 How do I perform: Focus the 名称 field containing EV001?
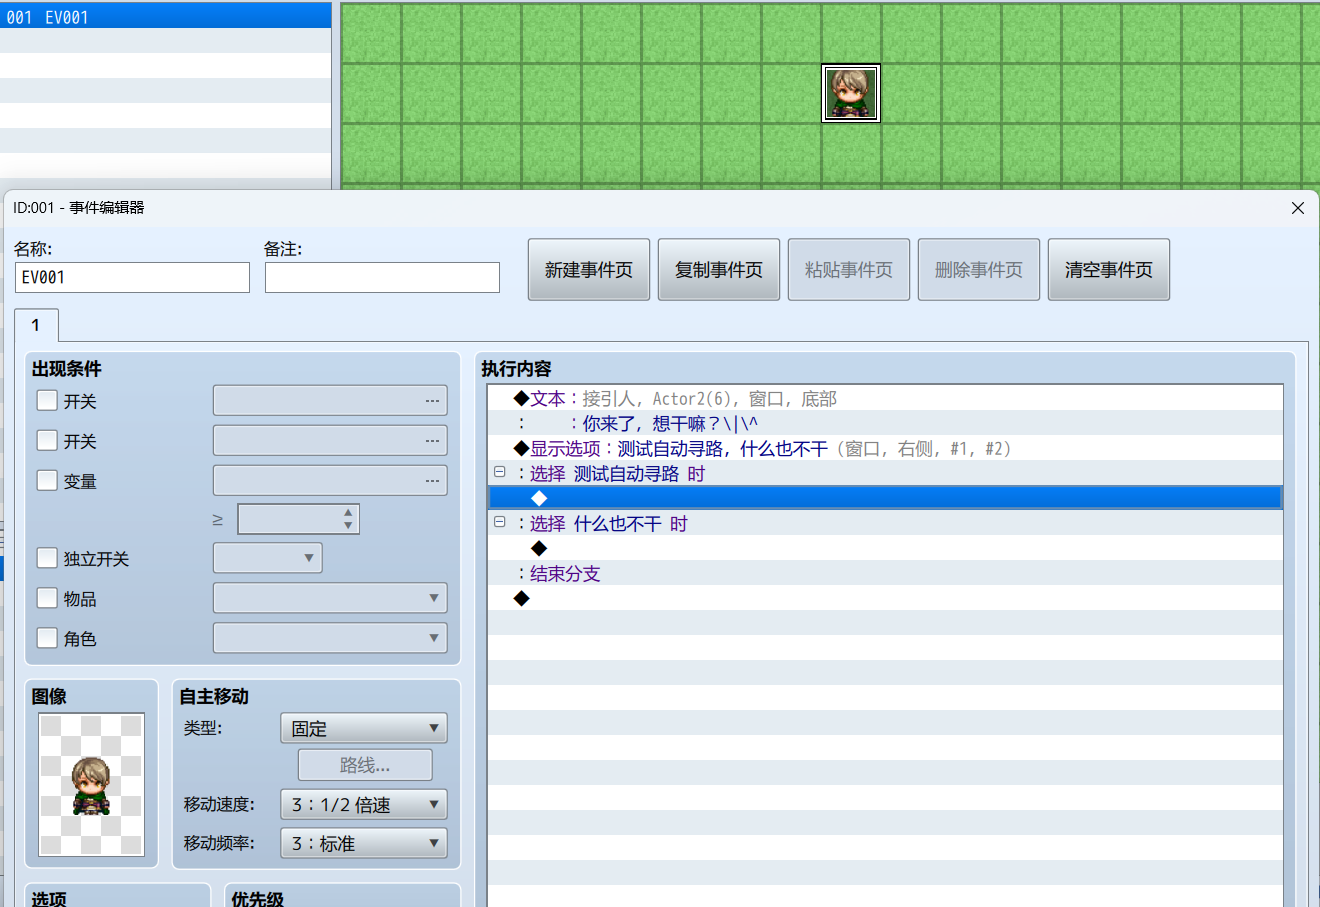tap(132, 277)
